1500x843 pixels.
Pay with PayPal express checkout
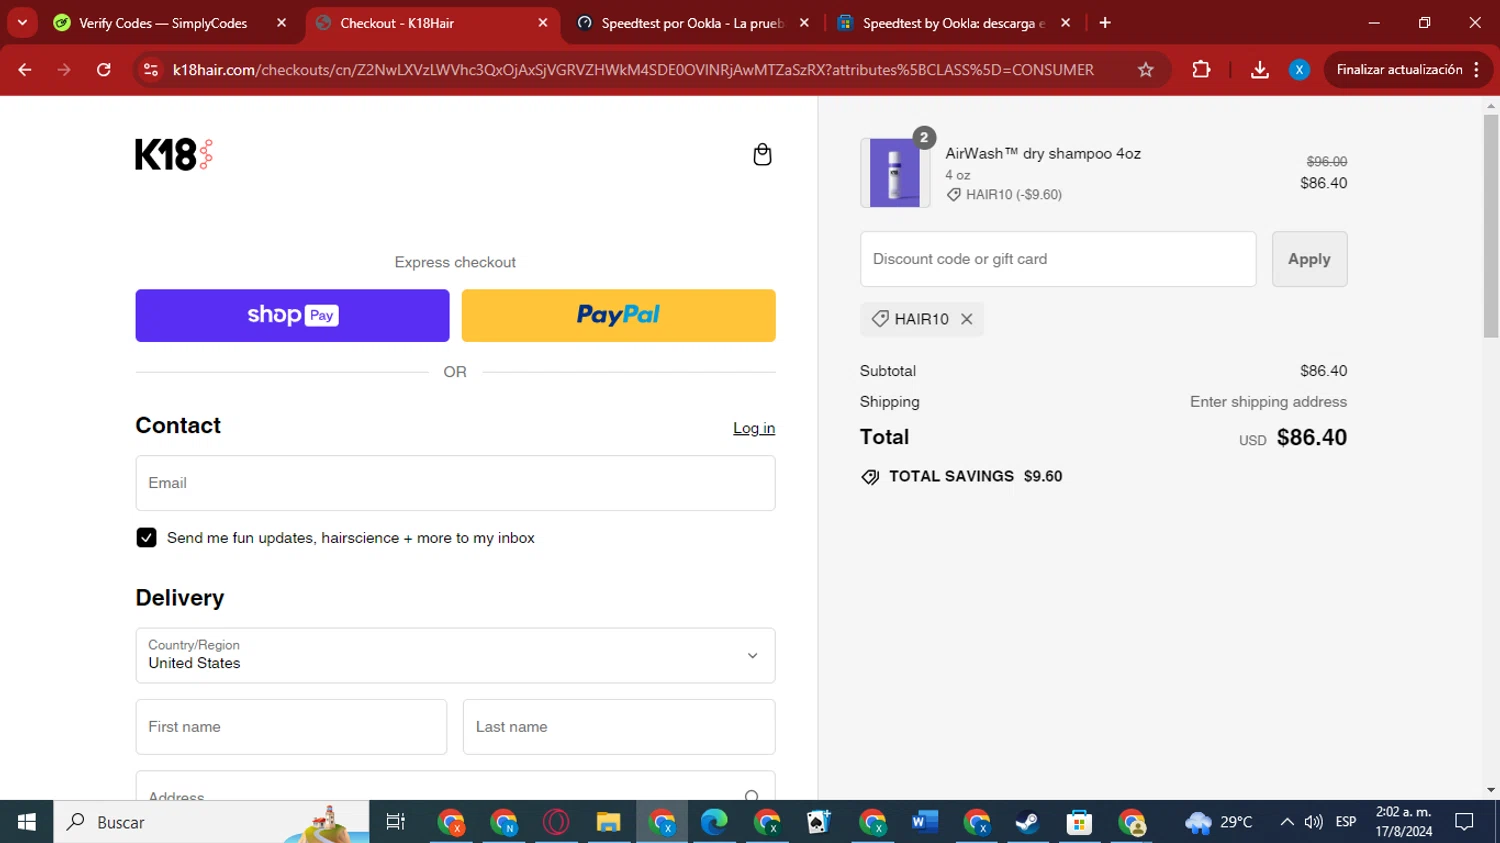[x=618, y=315]
